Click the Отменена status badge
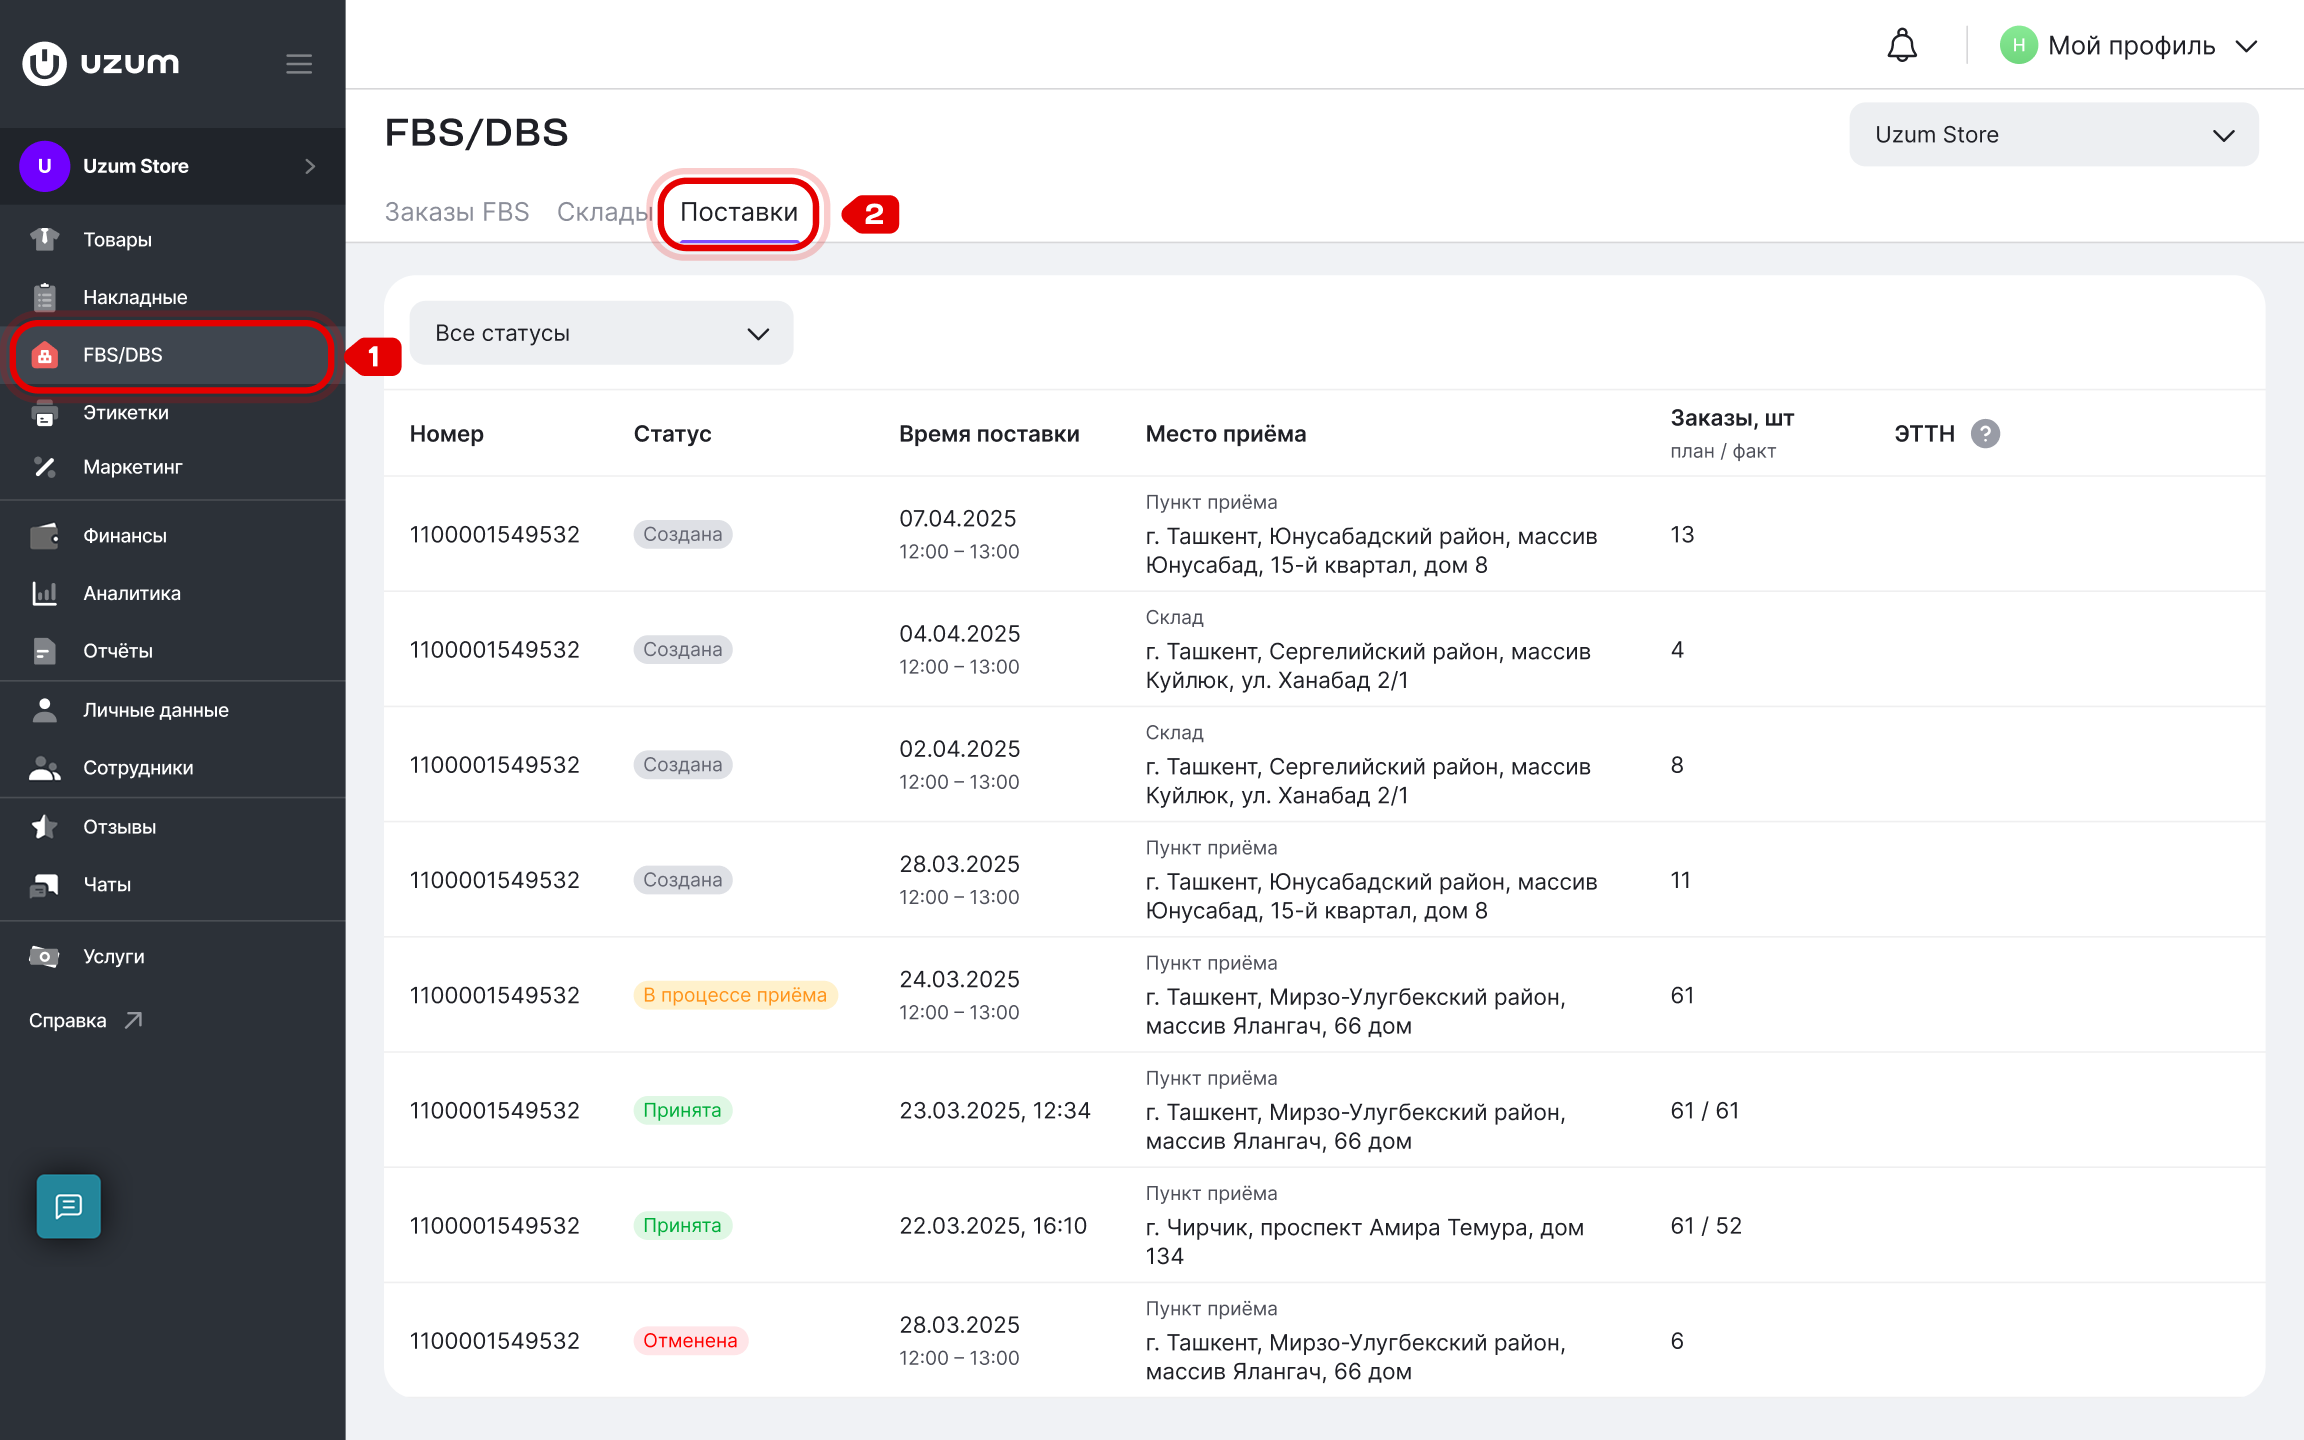The height and width of the screenshot is (1440, 2304). (x=690, y=1341)
